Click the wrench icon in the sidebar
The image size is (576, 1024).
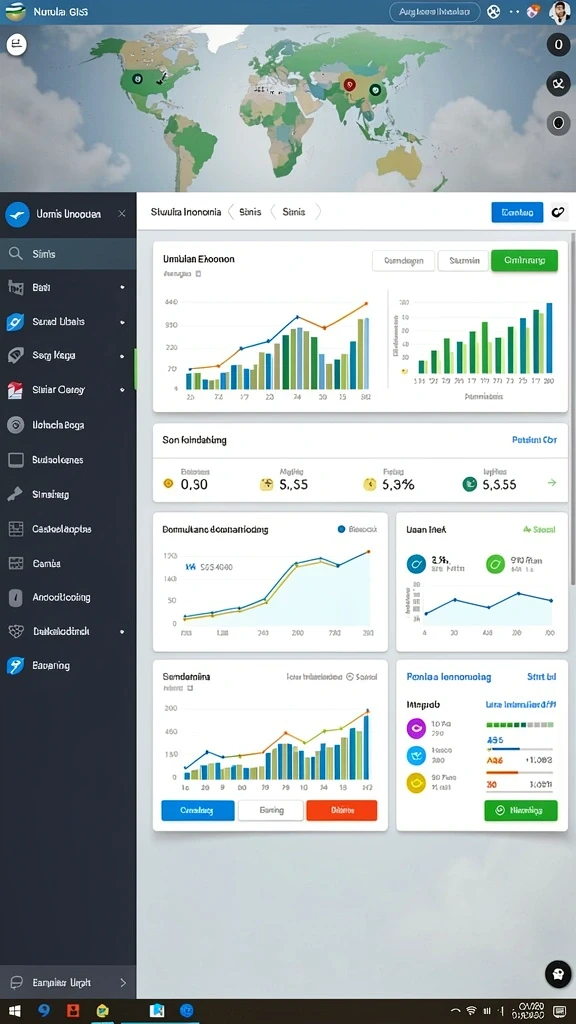pyautogui.click(x=15, y=494)
